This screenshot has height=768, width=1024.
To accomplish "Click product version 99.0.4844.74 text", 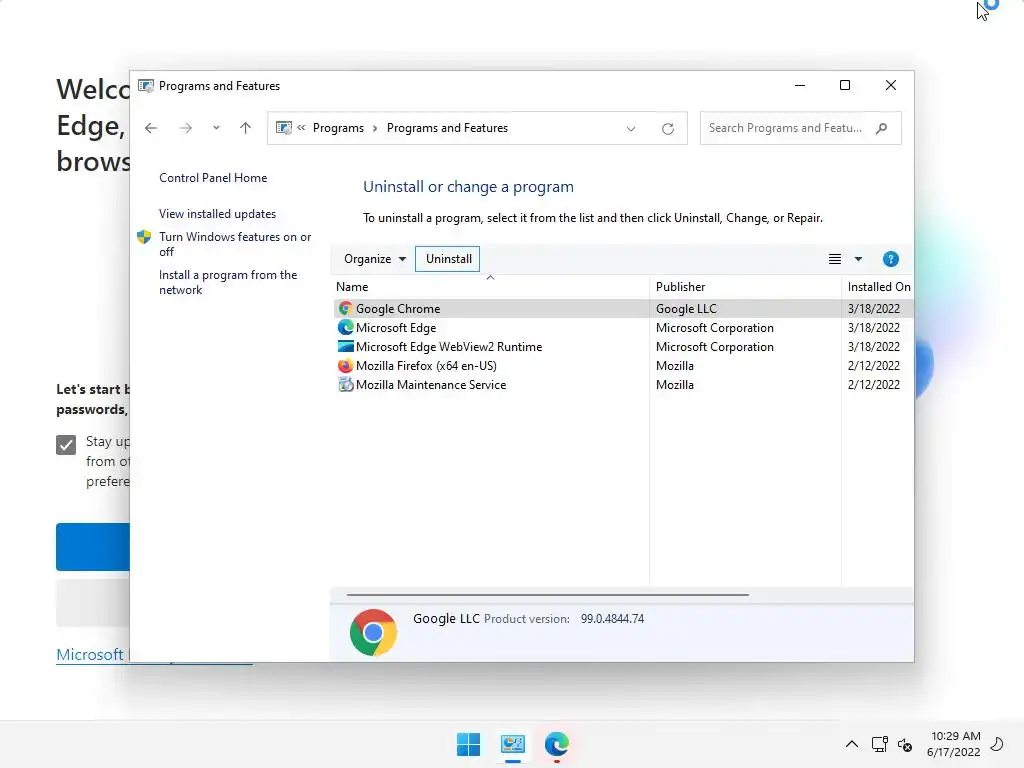I will point(612,618).
